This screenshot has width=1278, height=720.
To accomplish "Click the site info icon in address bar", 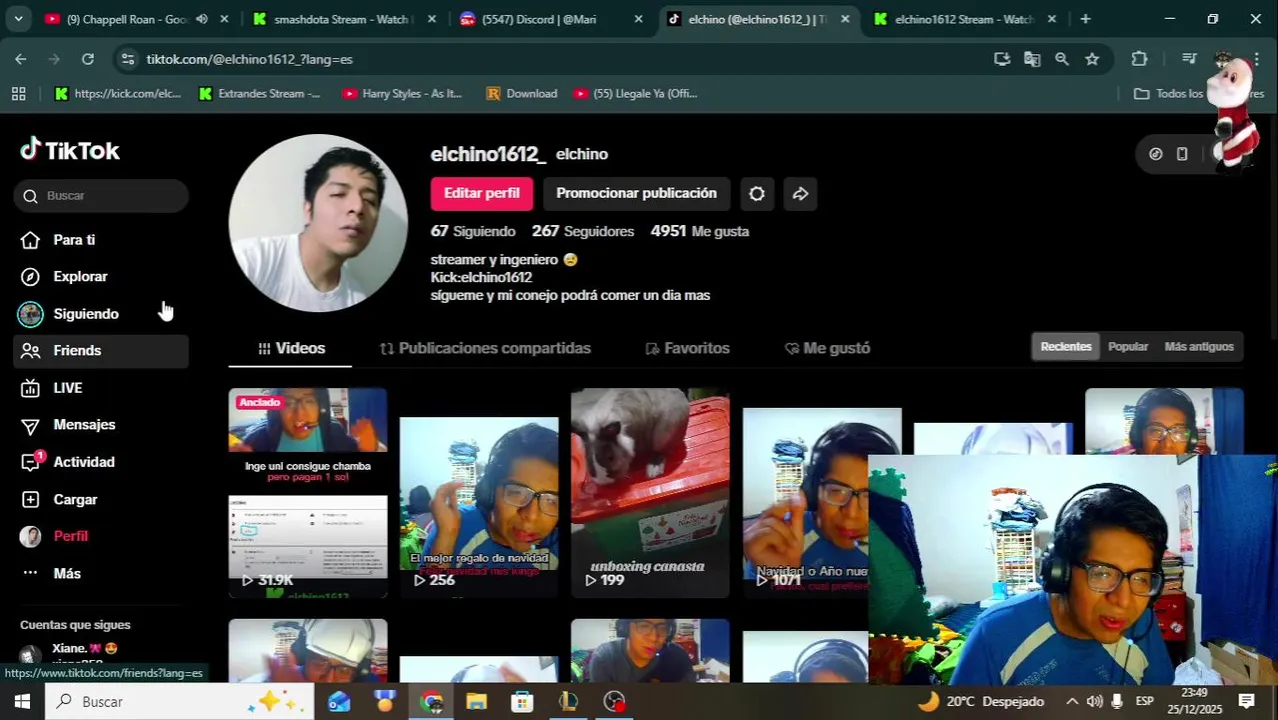I will pos(127,59).
